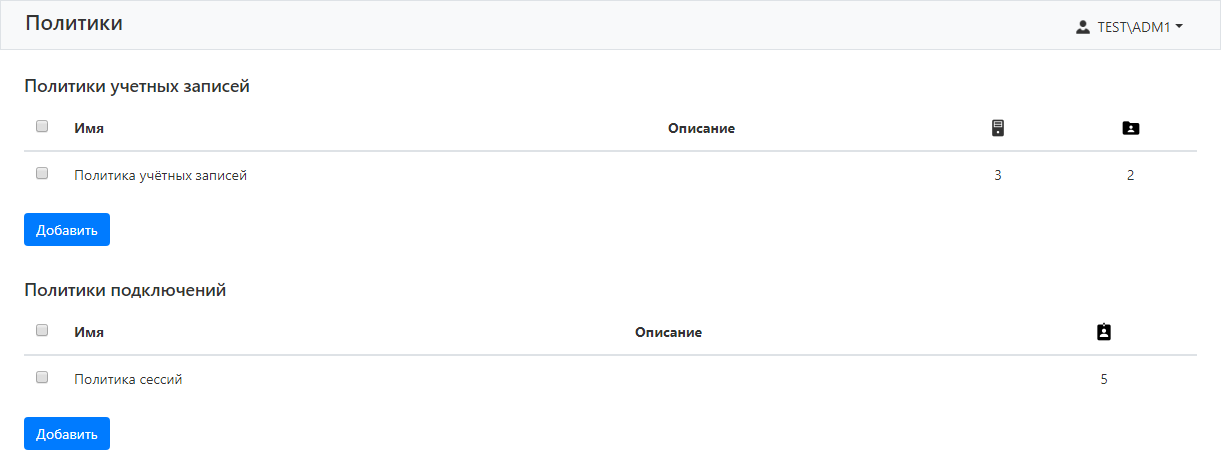
Task: Click the folder-with-user icon column header
Action: 1130,128
